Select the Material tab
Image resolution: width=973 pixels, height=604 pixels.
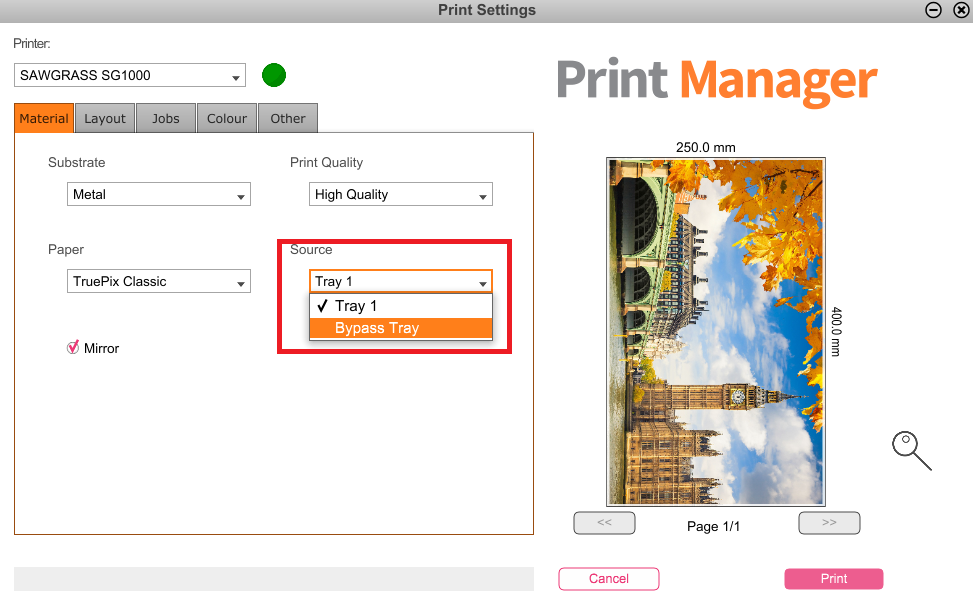coord(43,118)
